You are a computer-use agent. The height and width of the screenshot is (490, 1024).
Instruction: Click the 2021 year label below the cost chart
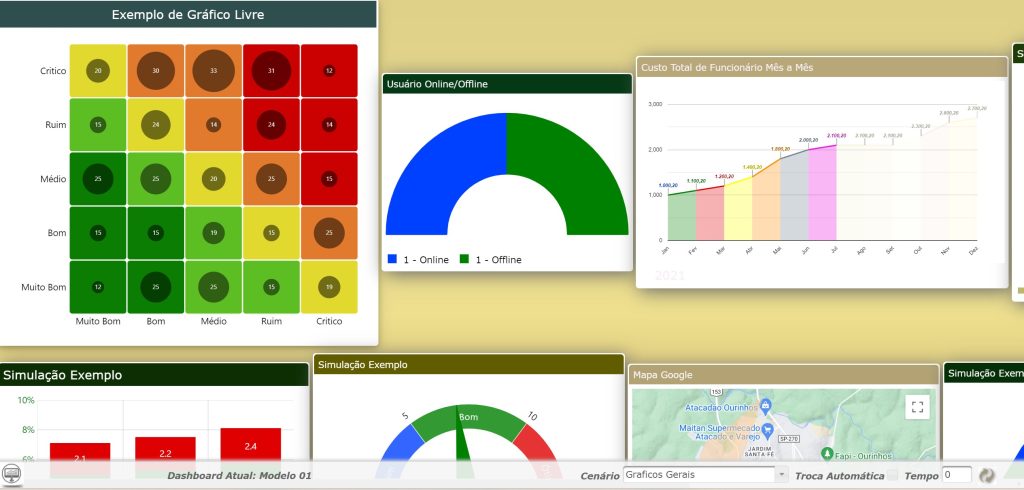coord(670,276)
